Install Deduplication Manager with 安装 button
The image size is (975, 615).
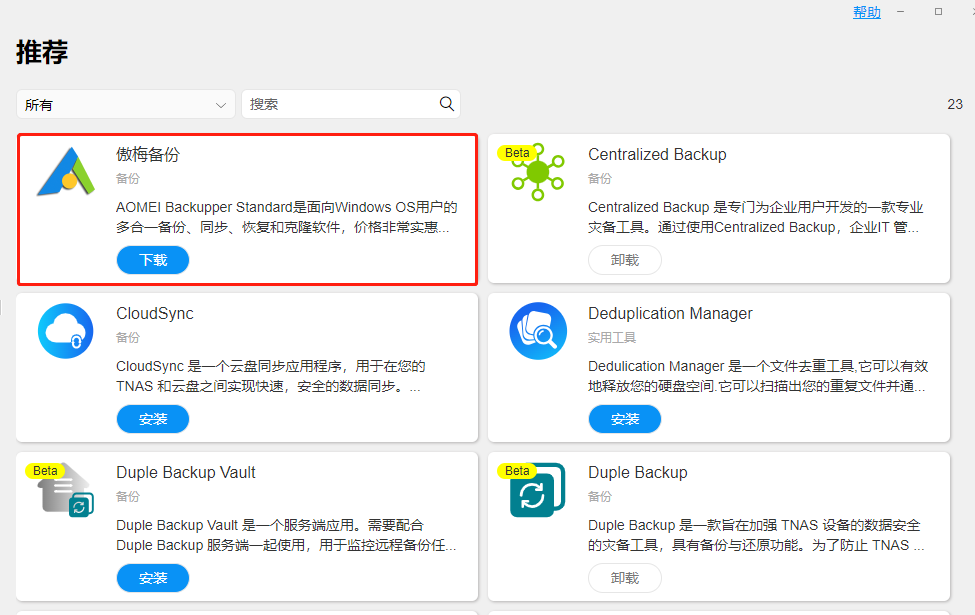[x=625, y=419]
